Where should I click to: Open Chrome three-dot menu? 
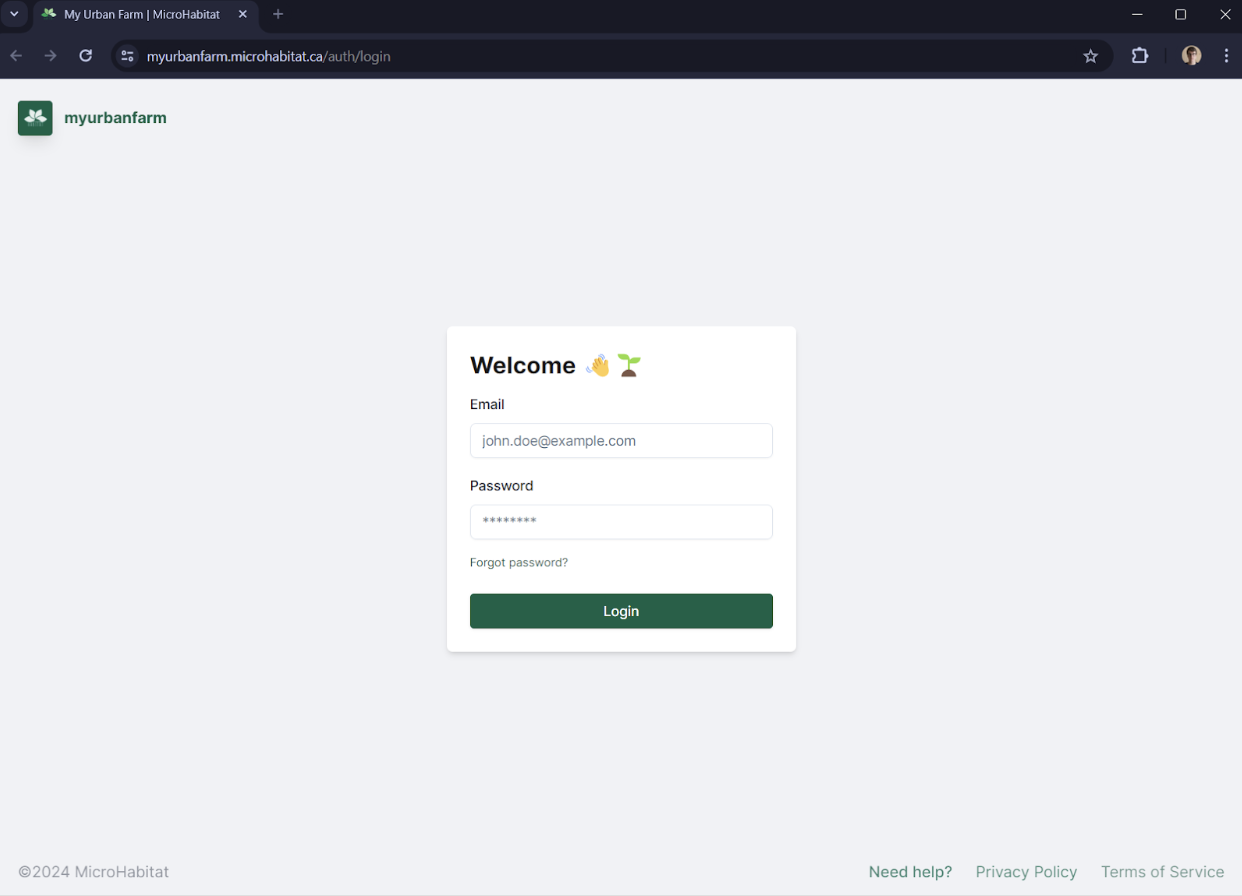(x=1226, y=56)
